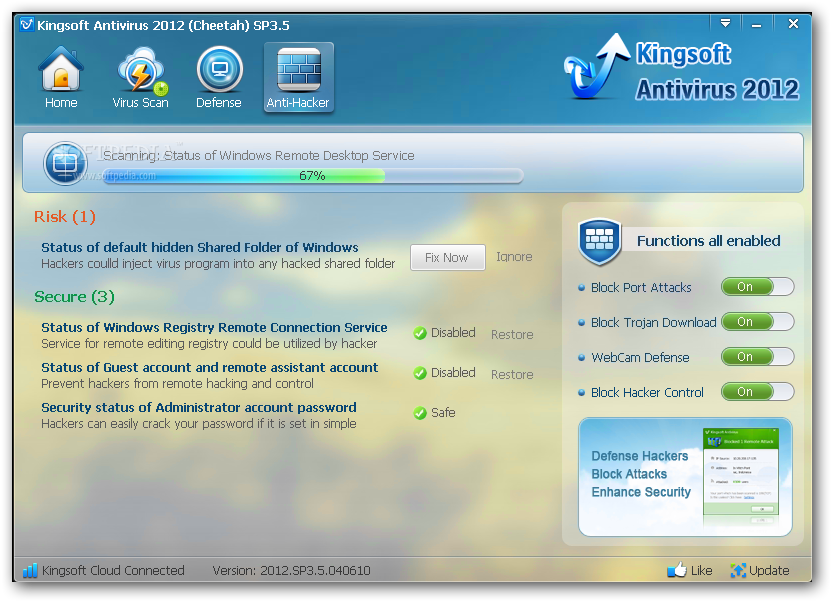Open Guest account and remote assistant status
This screenshot has width=832, height=602.
point(210,367)
